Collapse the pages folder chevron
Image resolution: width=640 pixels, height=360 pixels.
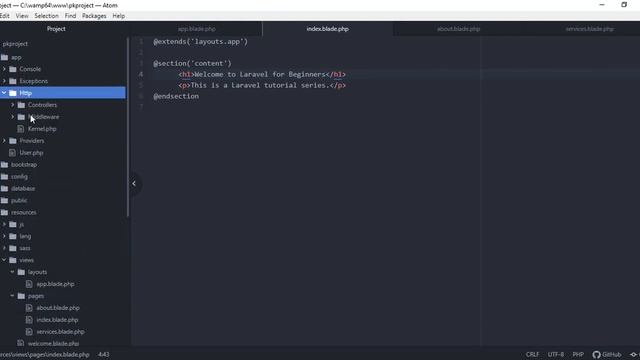tap(13, 296)
